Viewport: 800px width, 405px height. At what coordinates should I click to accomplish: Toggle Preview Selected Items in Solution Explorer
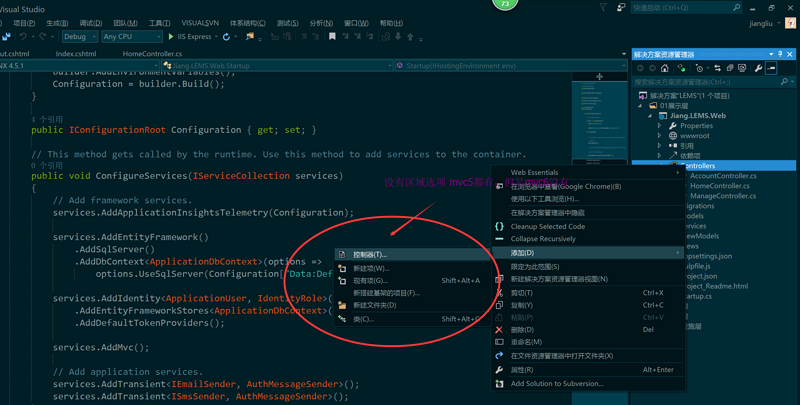771,68
